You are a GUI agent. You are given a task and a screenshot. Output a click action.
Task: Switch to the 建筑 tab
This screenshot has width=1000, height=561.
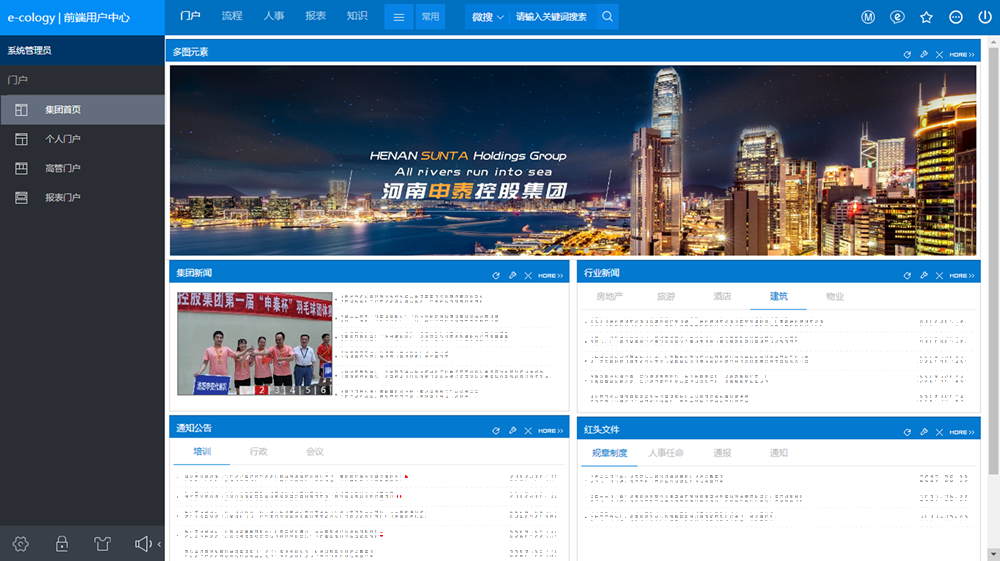[778, 296]
